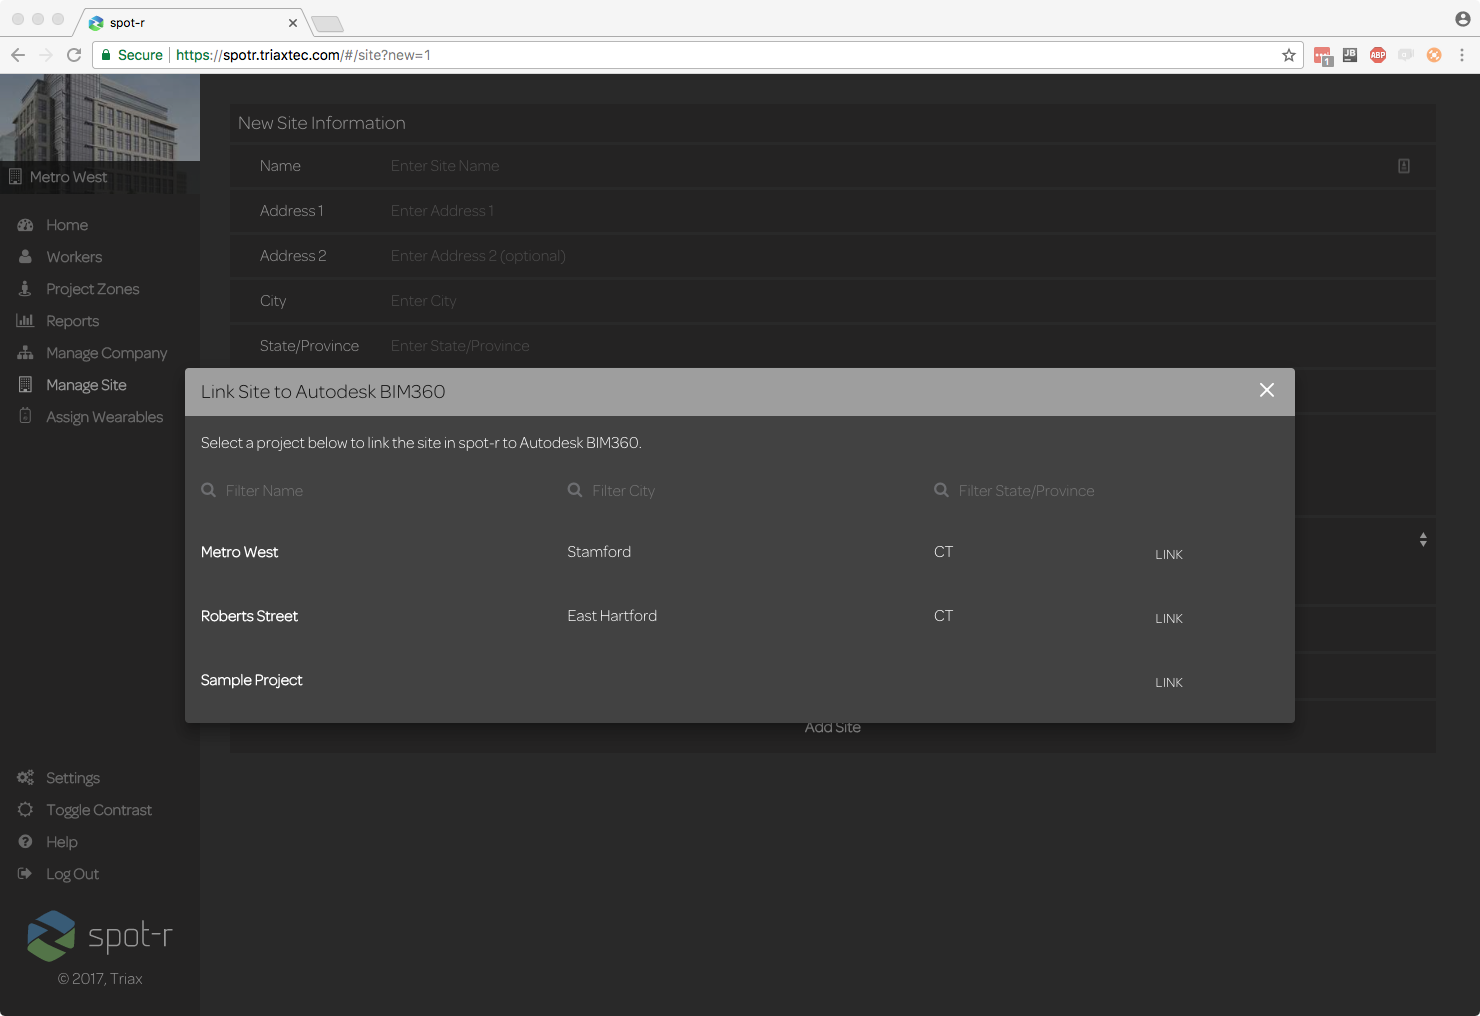Click the JB extension icon
The image size is (1480, 1016).
tap(1350, 55)
